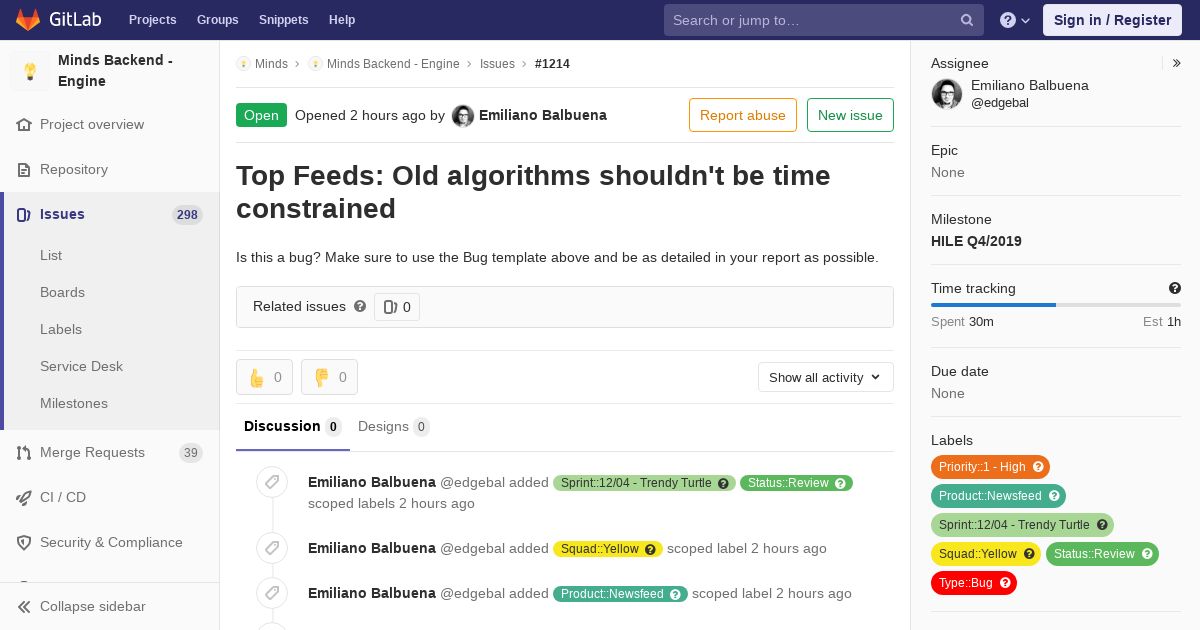The height and width of the screenshot is (630, 1200).
Task: Click the New issue button
Action: click(x=850, y=115)
